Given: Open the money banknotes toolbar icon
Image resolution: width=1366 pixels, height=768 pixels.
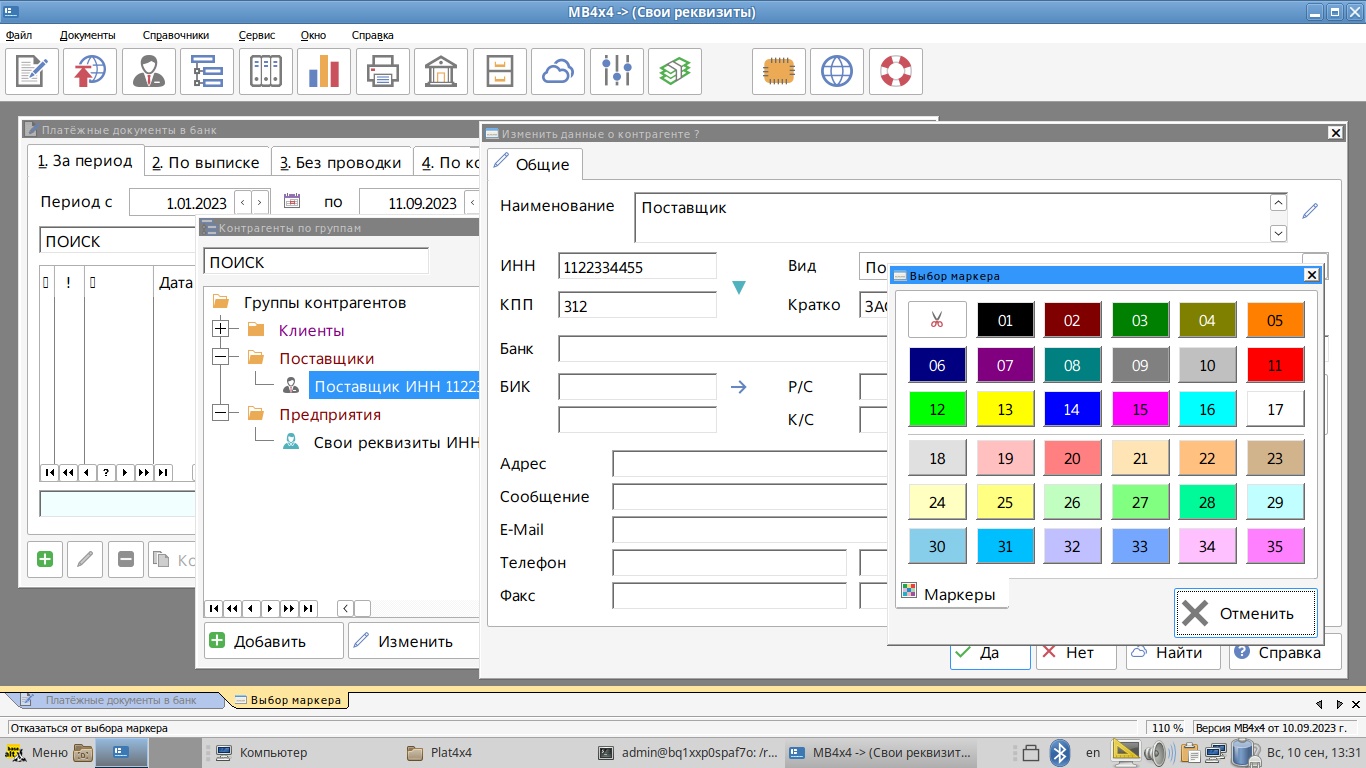Looking at the screenshot, I should tap(675, 71).
